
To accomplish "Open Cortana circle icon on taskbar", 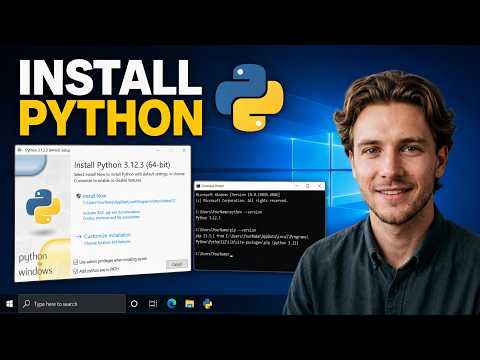I will point(134,304).
